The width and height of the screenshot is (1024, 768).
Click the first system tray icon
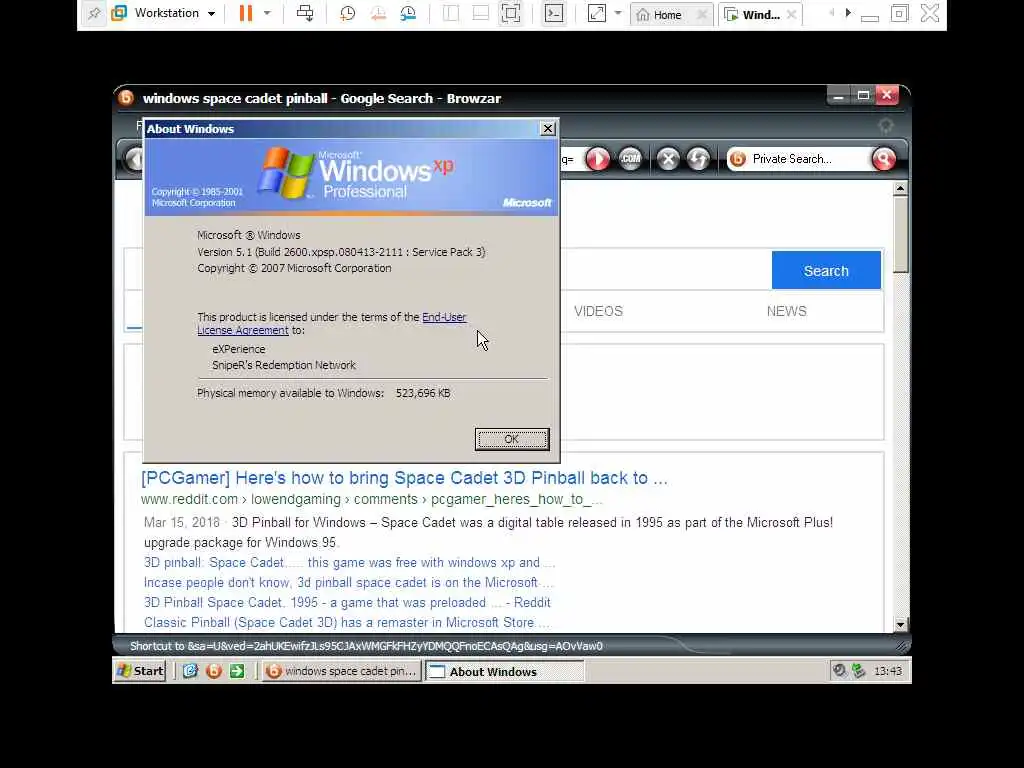pyautogui.click(x=839, y=670)
